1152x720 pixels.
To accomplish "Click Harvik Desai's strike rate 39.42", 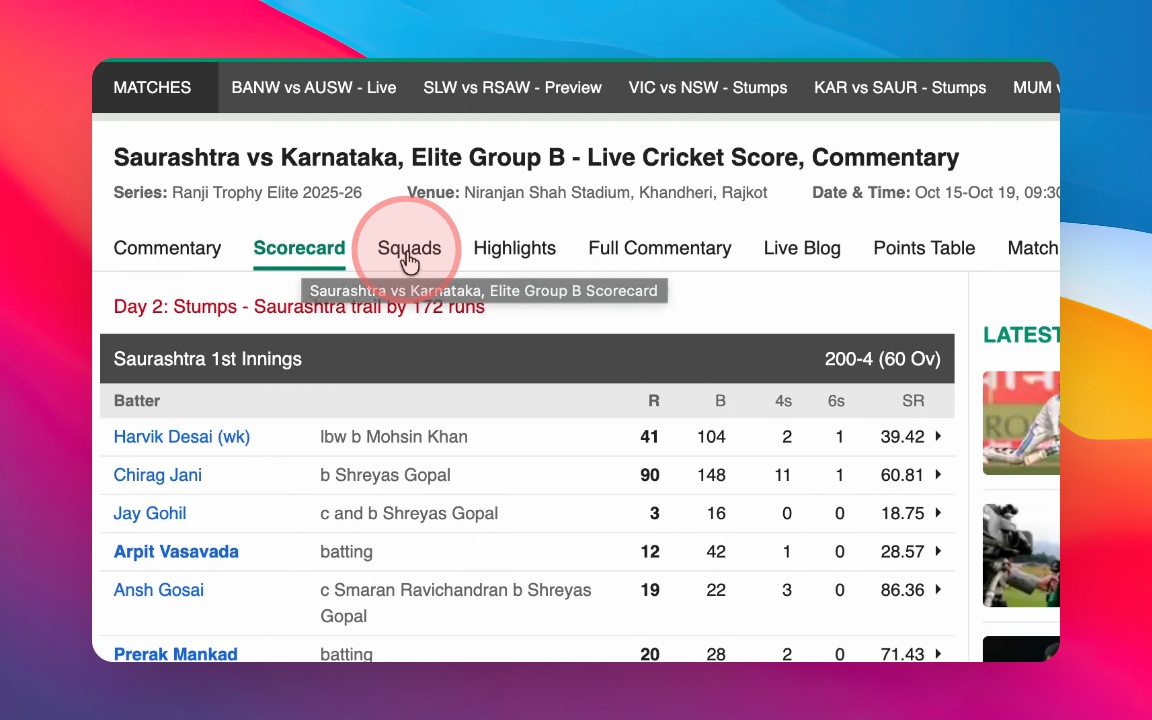I will 902,436.
